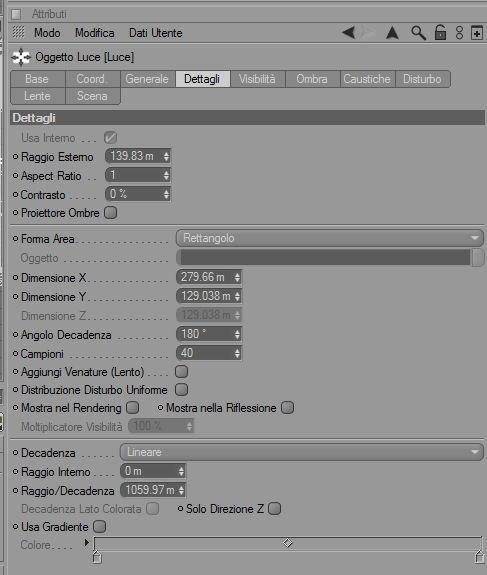Enable Proiettore Ombre checkbox
This screenshot has height=575, width=487.
tap(110, 212)
